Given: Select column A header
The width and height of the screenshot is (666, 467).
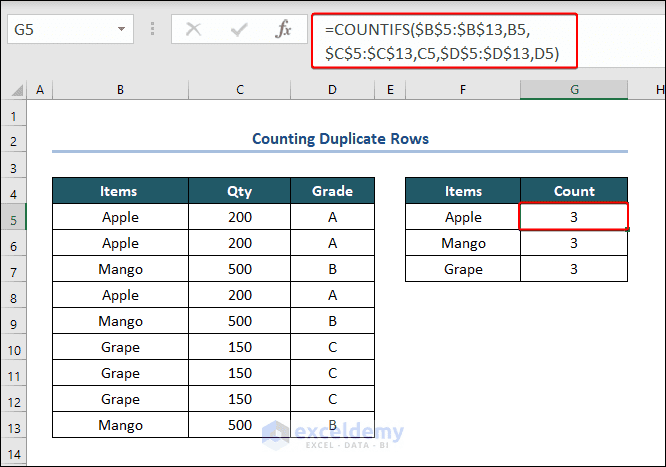Looking at the screenshot, I should [x=40, y=90].
